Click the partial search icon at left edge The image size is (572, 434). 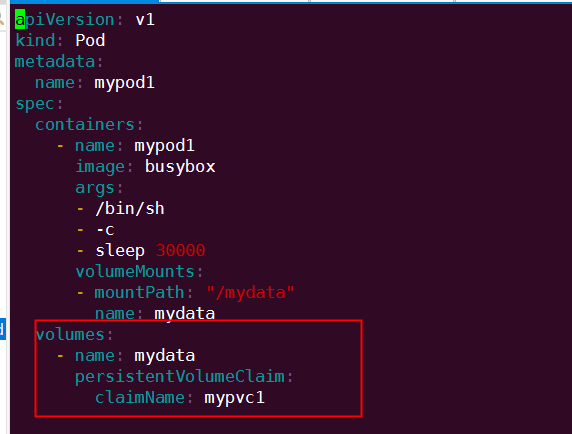(2, 19)
